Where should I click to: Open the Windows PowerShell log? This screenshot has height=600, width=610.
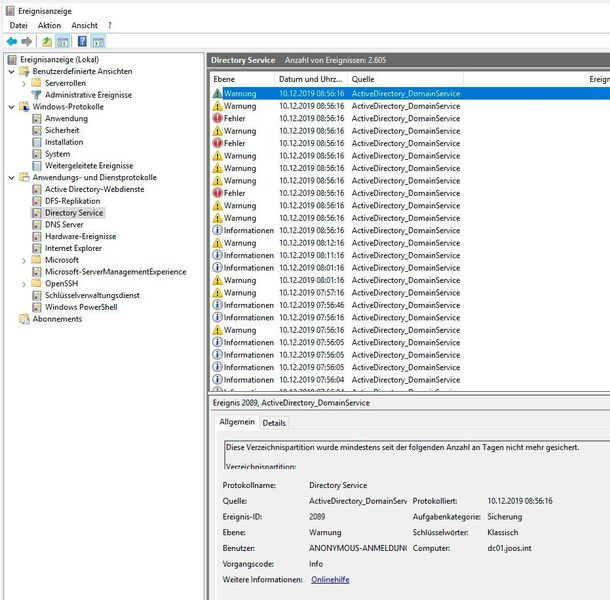point(81,307)
